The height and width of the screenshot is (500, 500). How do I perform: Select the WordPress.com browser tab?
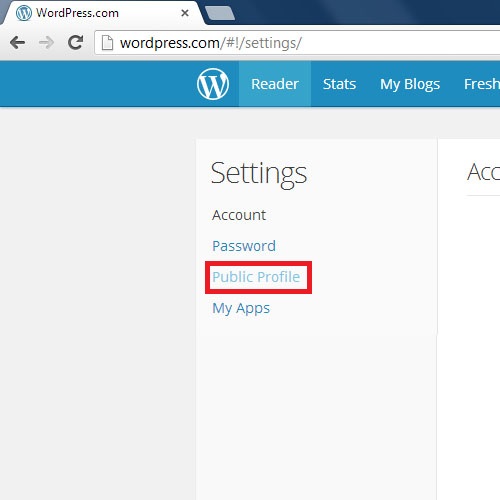pos(102,13)
